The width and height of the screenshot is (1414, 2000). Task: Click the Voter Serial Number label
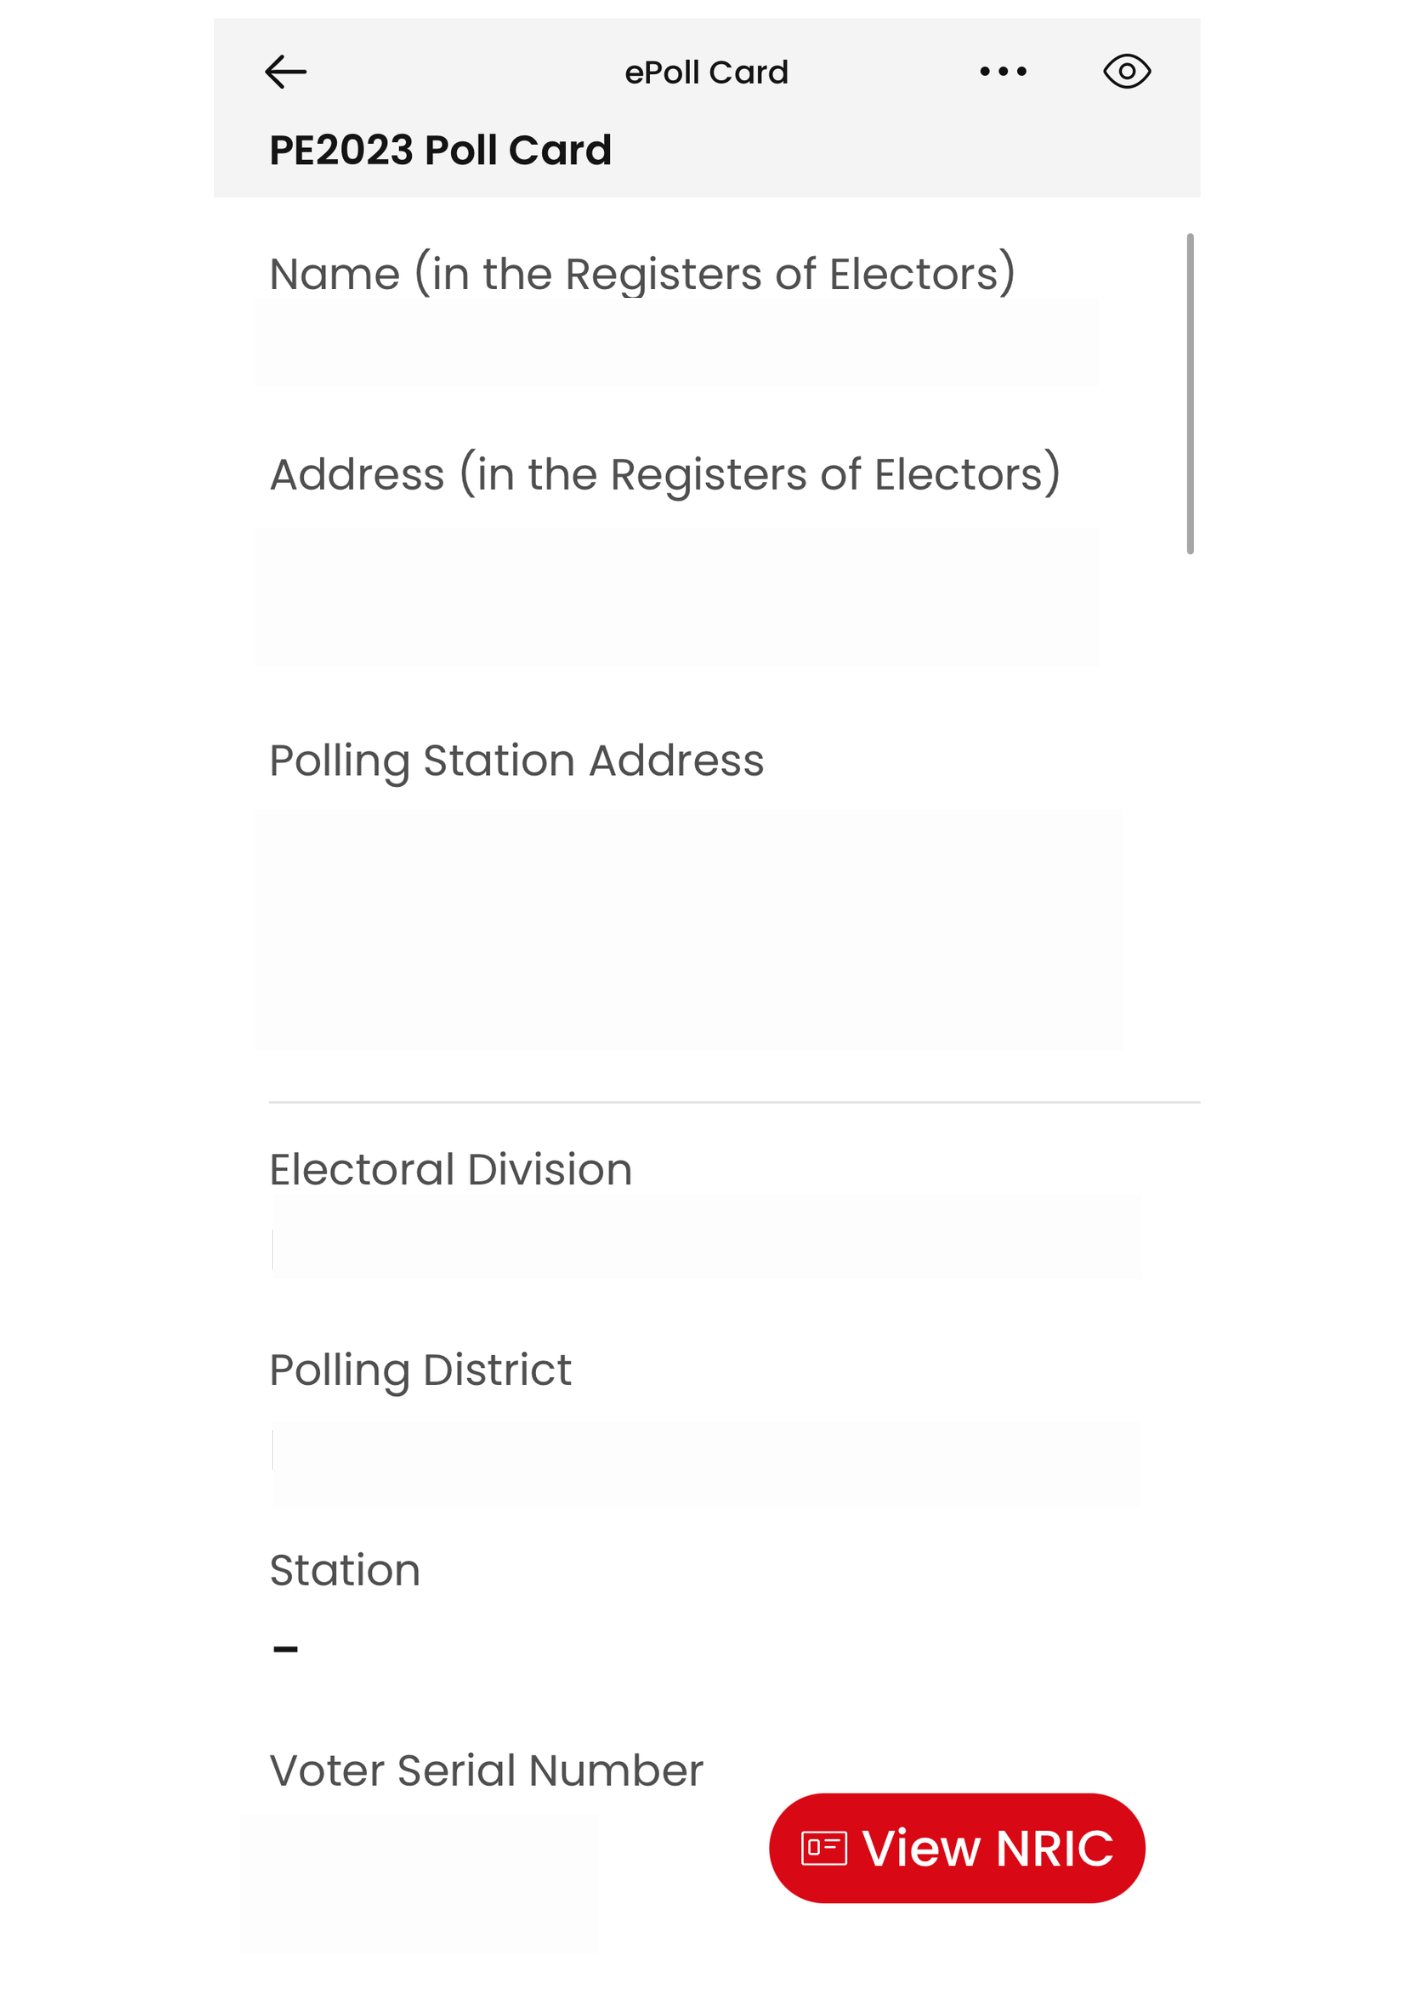pyautogui.click(x=486, y=1770)
